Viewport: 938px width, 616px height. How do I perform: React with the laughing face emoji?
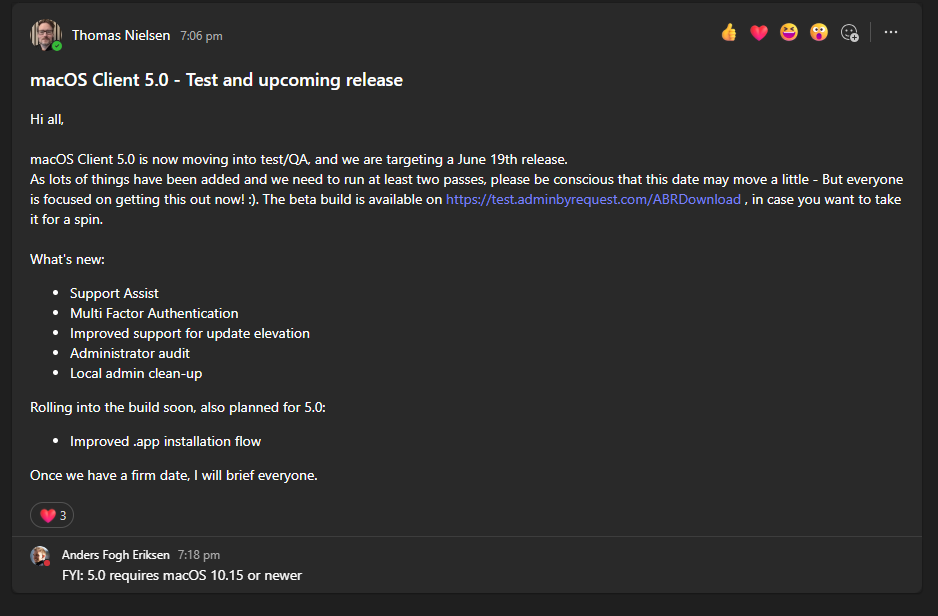coord(789,32)
